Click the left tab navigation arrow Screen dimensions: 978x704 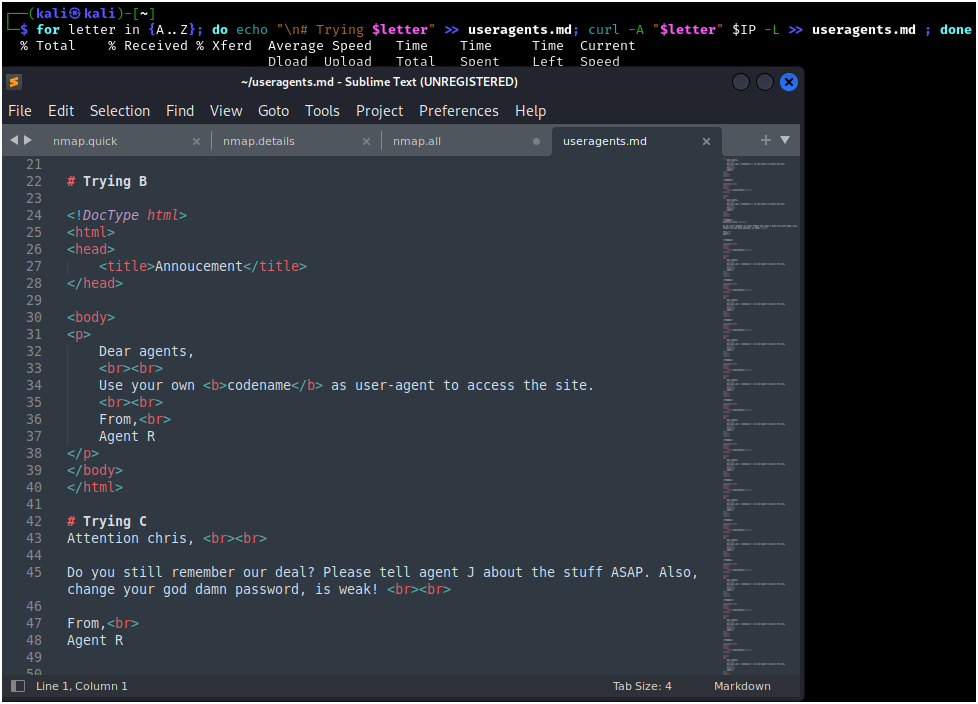[14, 141]
